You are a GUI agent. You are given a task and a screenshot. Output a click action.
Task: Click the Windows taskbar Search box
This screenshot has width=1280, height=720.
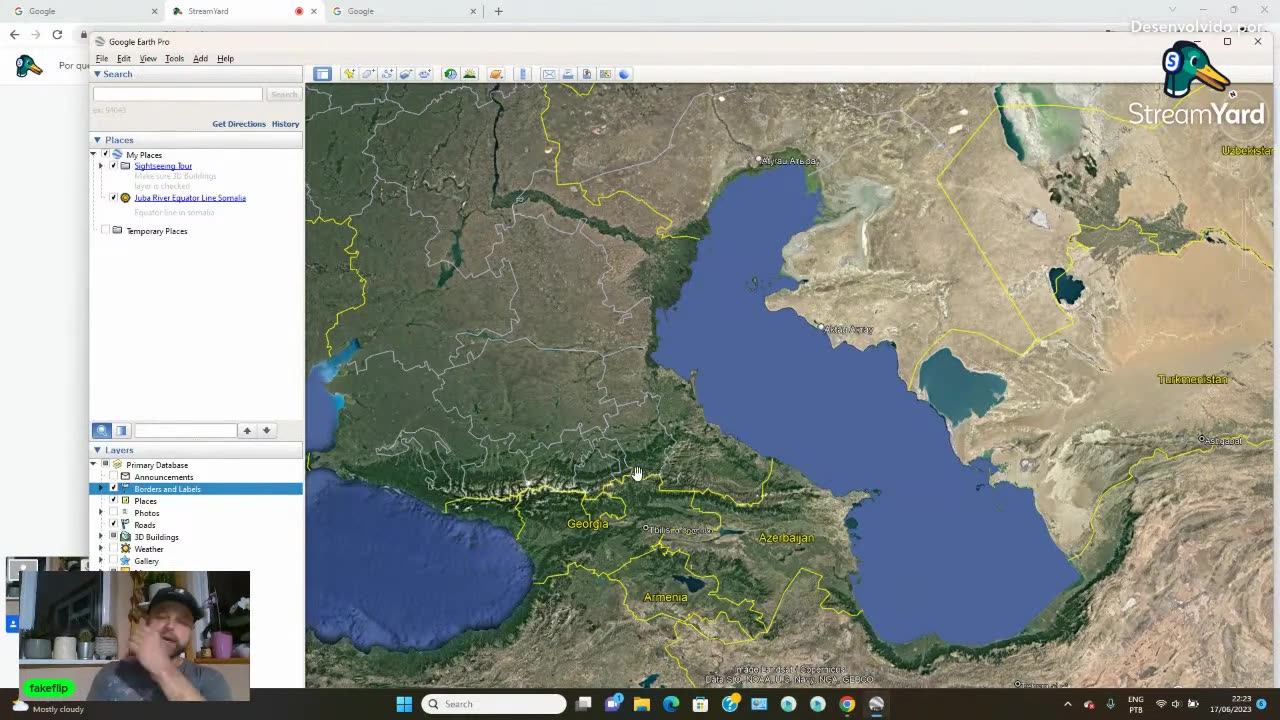(494, 704)
